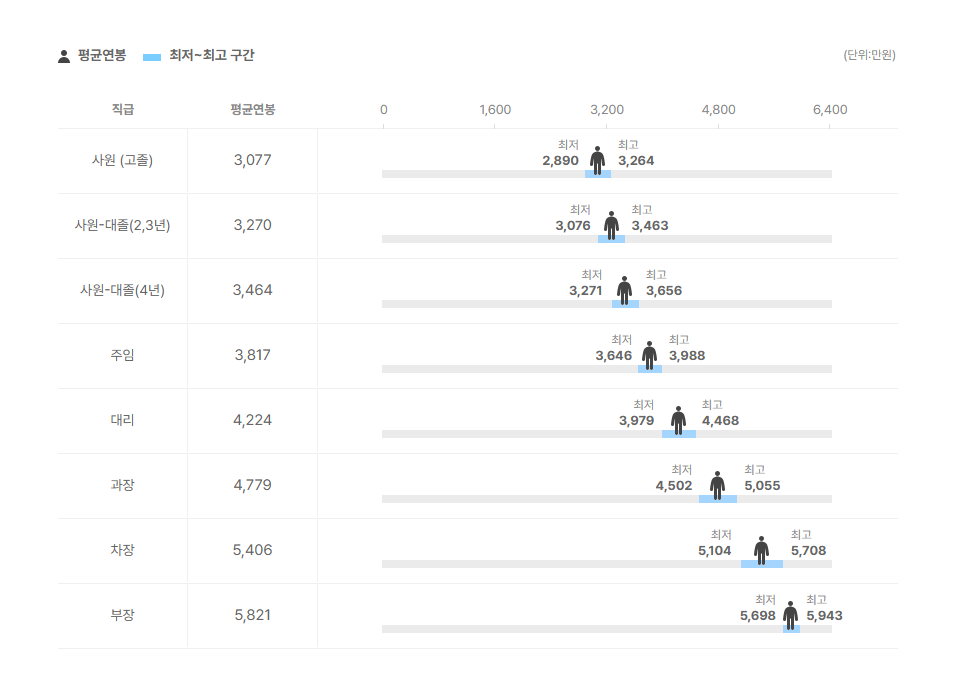
Task: Click the person icon in the 사원-대졸(2,3년) row
Action: [x=611, y=225]
